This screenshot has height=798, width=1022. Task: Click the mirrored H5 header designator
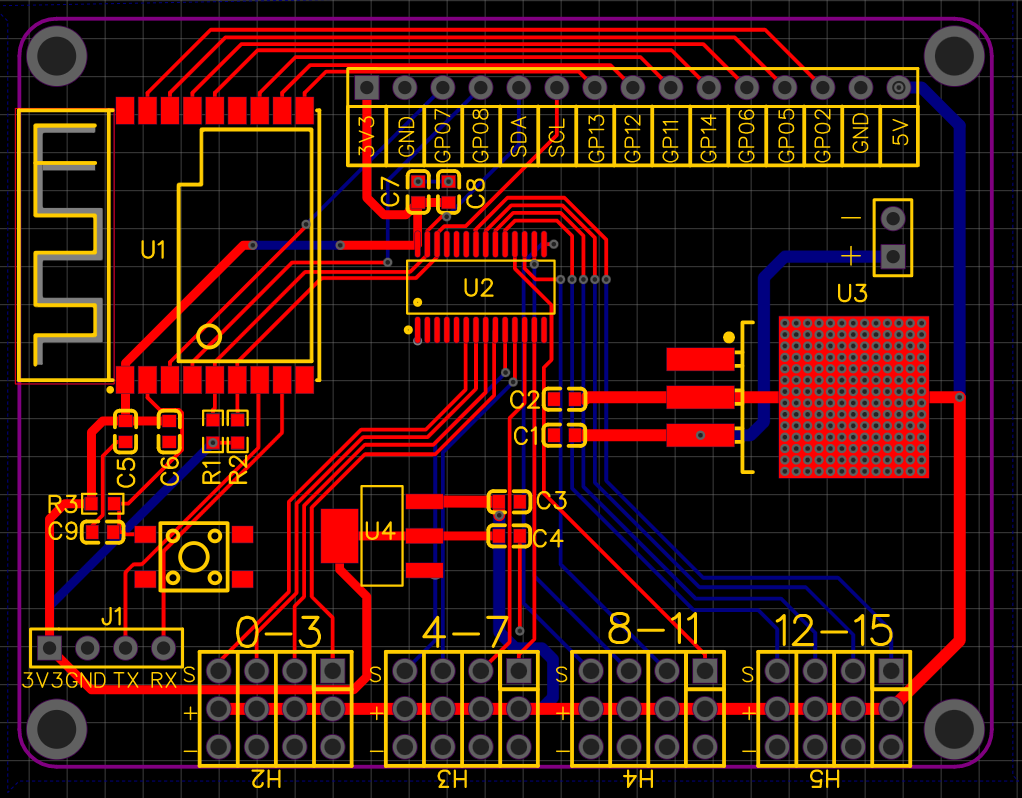click(x=825, y=778)
